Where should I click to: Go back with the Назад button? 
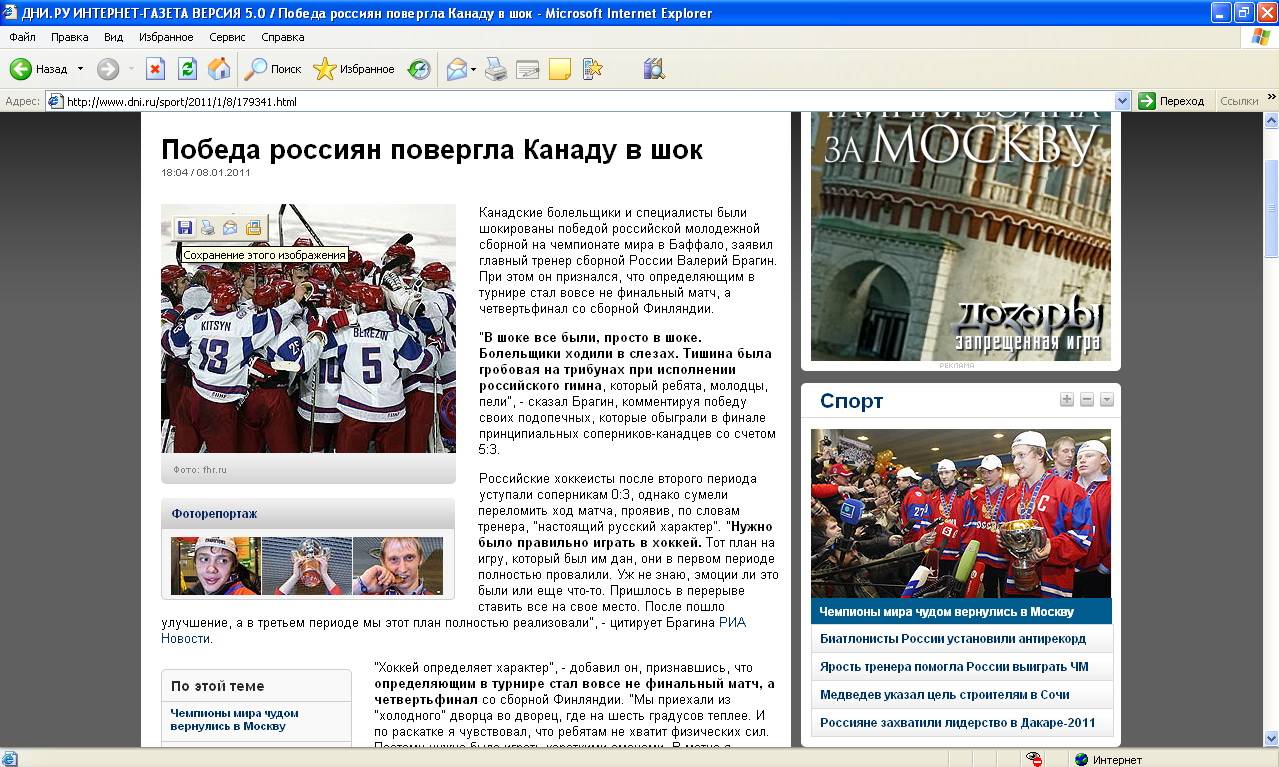[38, 69]
